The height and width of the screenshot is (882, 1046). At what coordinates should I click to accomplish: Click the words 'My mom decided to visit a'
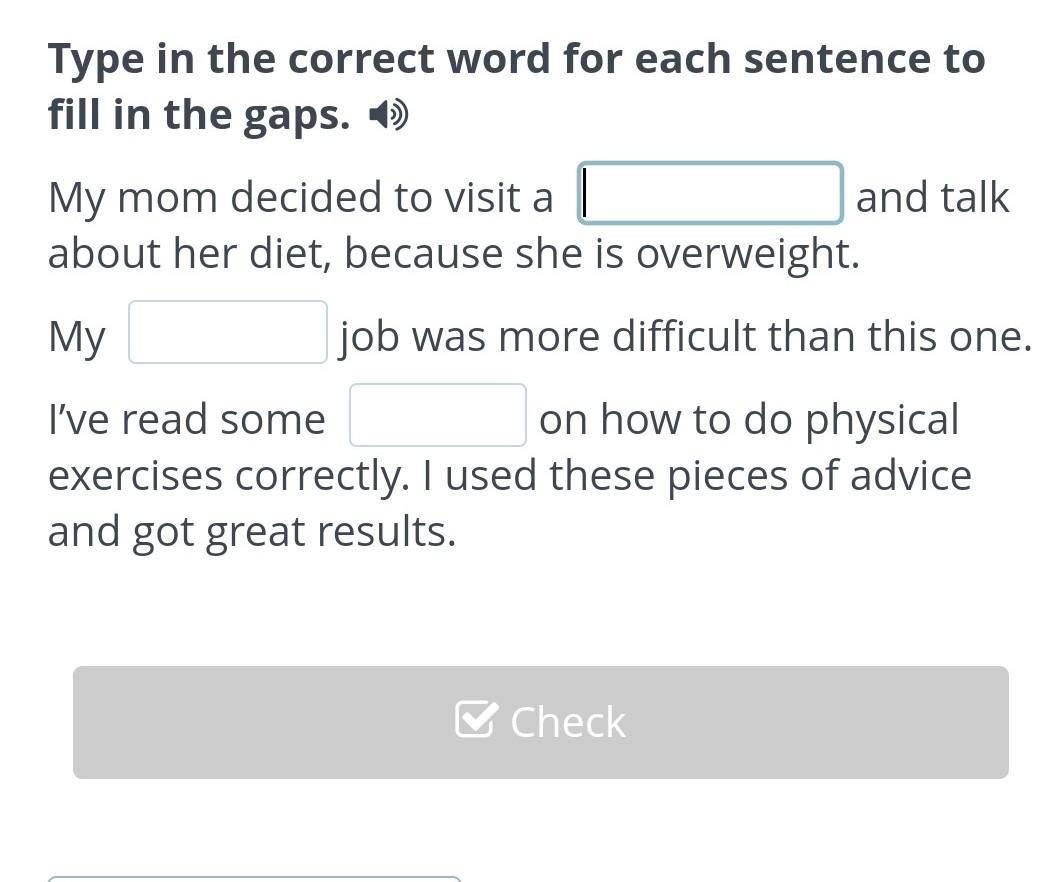click(x=301, y=198)
